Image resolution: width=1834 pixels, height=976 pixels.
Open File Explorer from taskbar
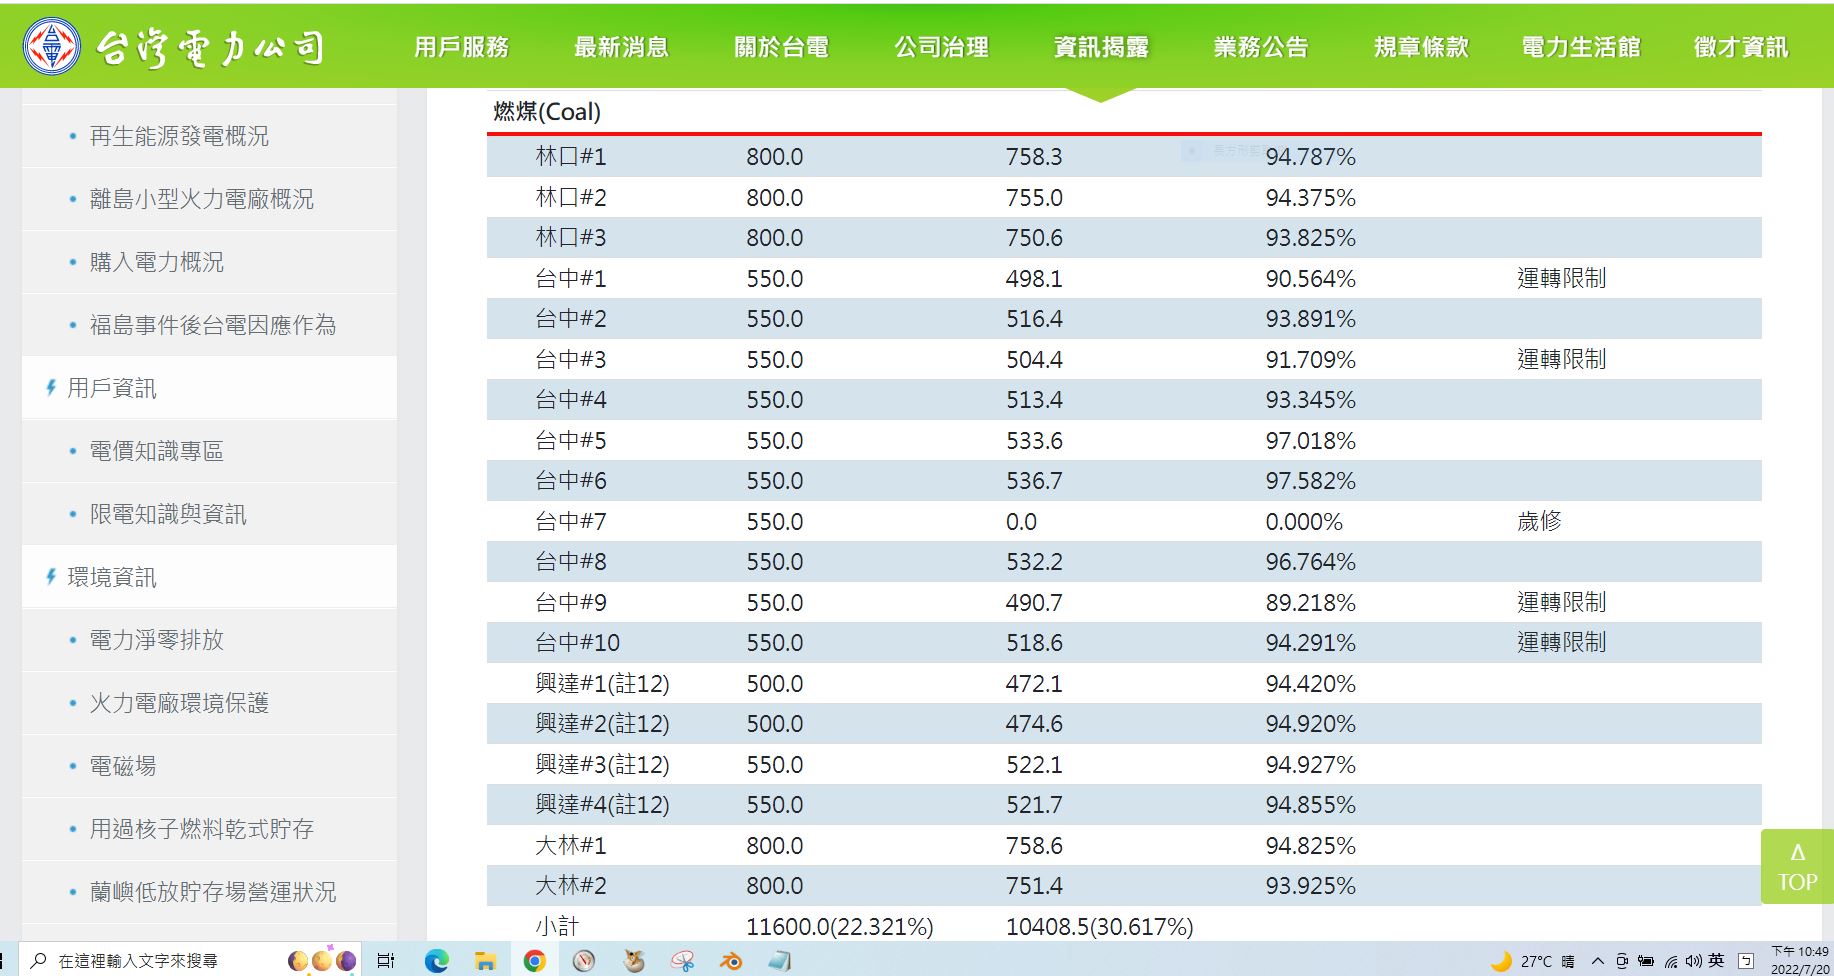pyautogui.click(x=486, y=961)
